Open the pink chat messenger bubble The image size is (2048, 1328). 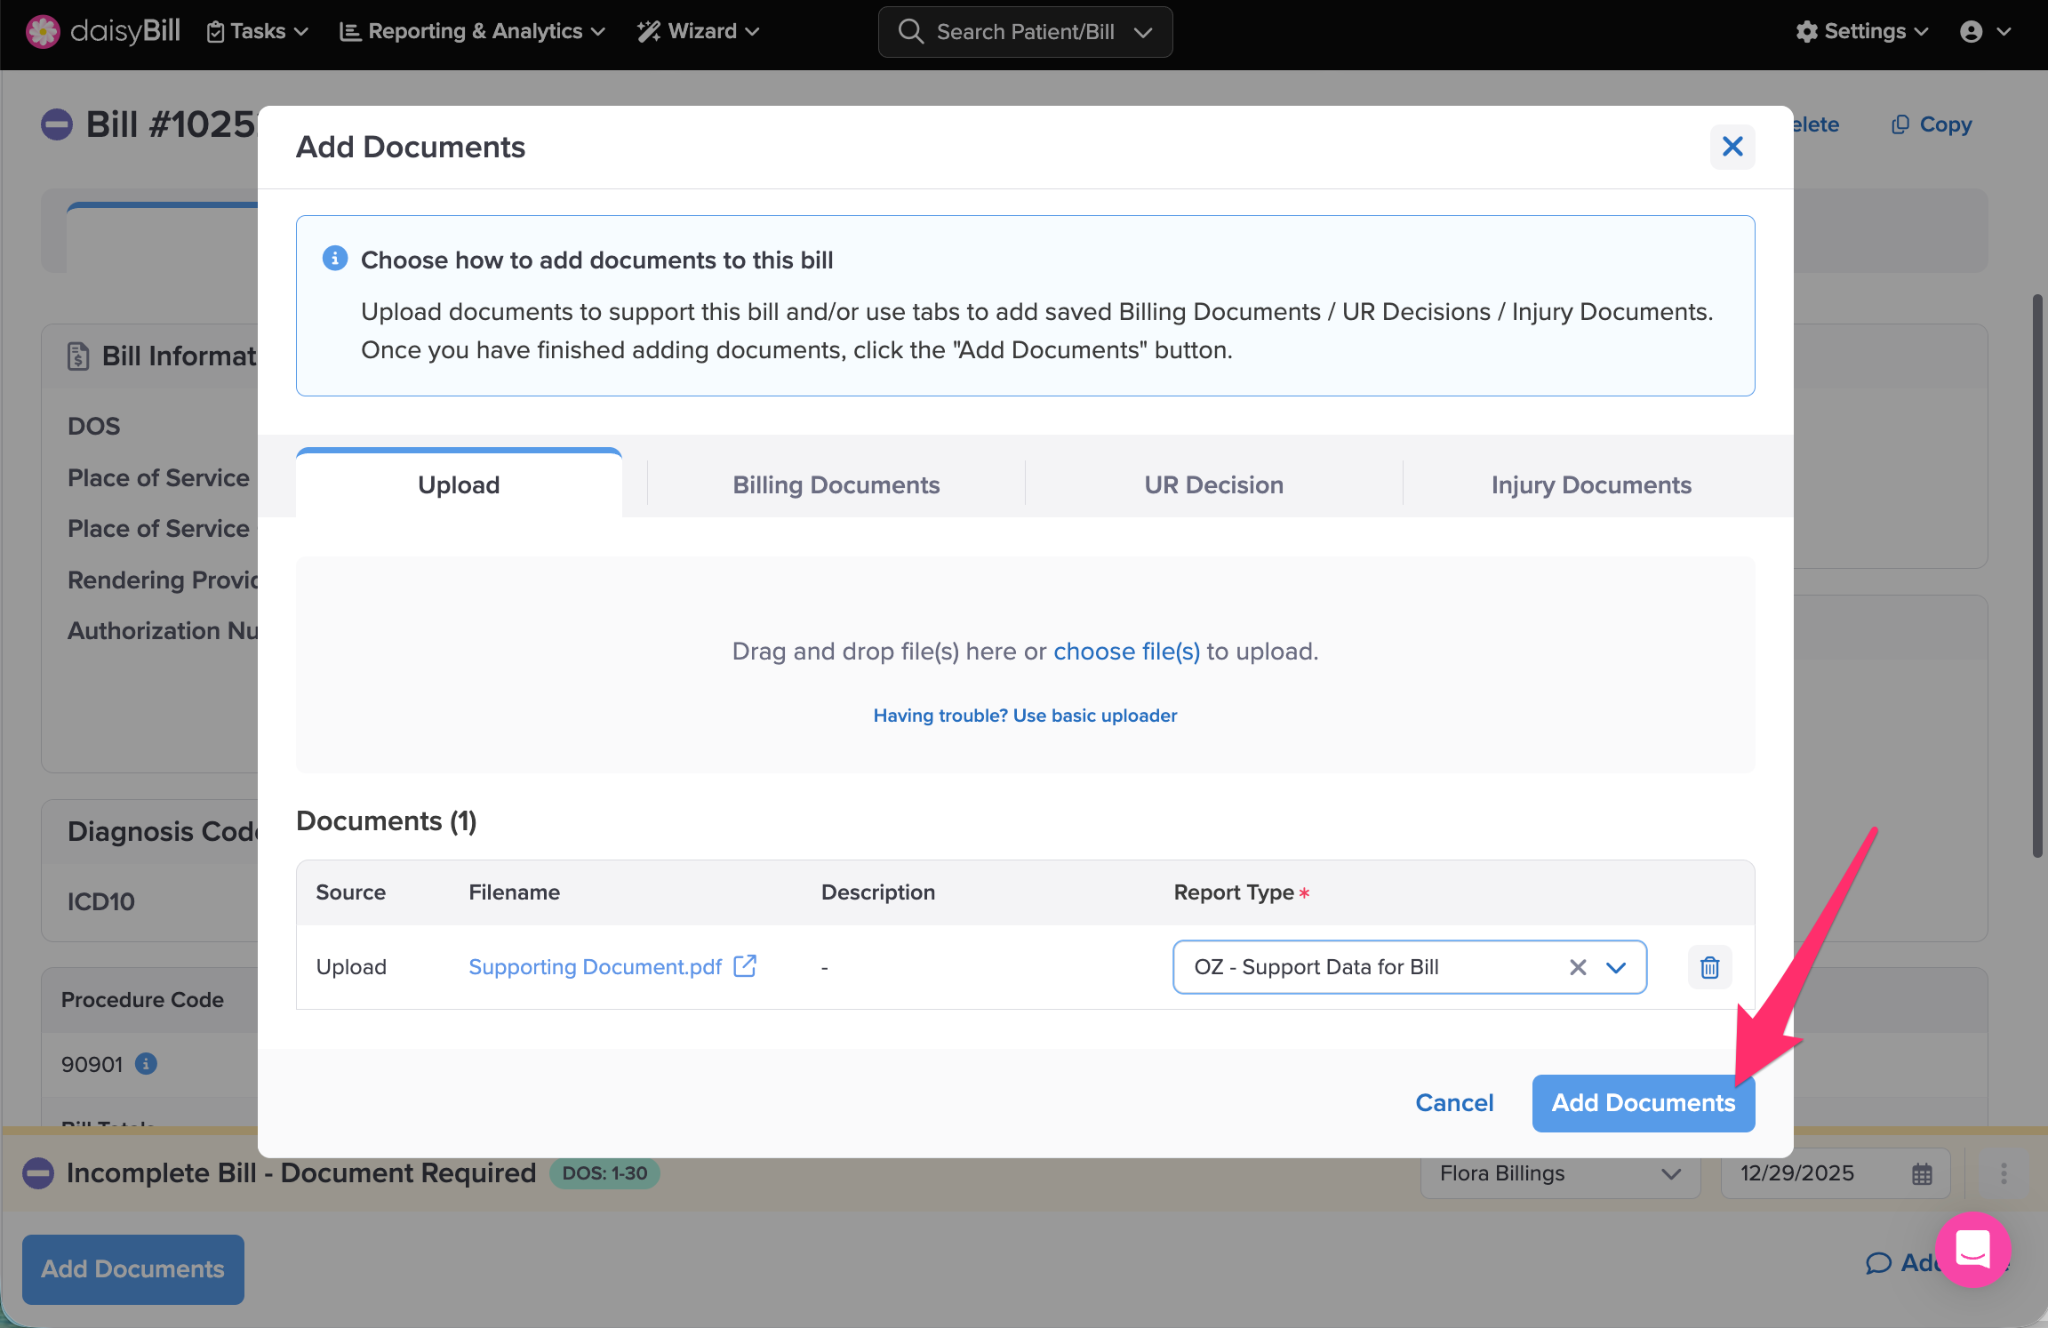click(1972, 1249)
